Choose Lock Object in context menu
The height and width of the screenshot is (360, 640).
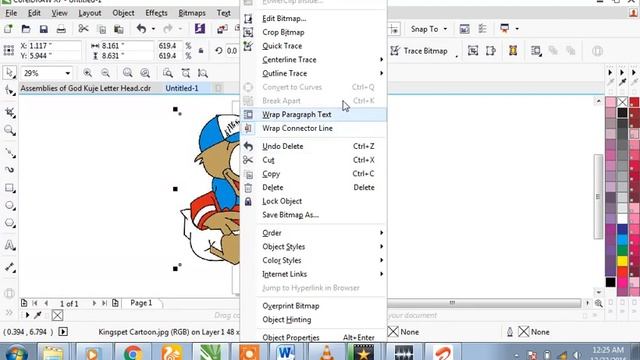(313, 201)
